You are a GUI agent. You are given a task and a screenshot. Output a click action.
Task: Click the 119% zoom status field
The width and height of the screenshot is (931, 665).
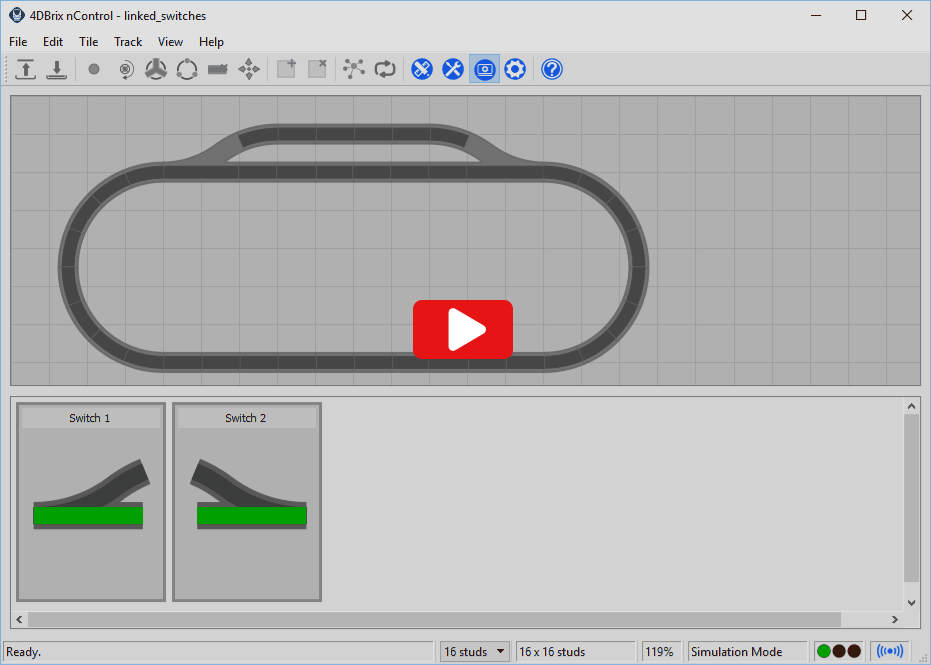[662, 651]
